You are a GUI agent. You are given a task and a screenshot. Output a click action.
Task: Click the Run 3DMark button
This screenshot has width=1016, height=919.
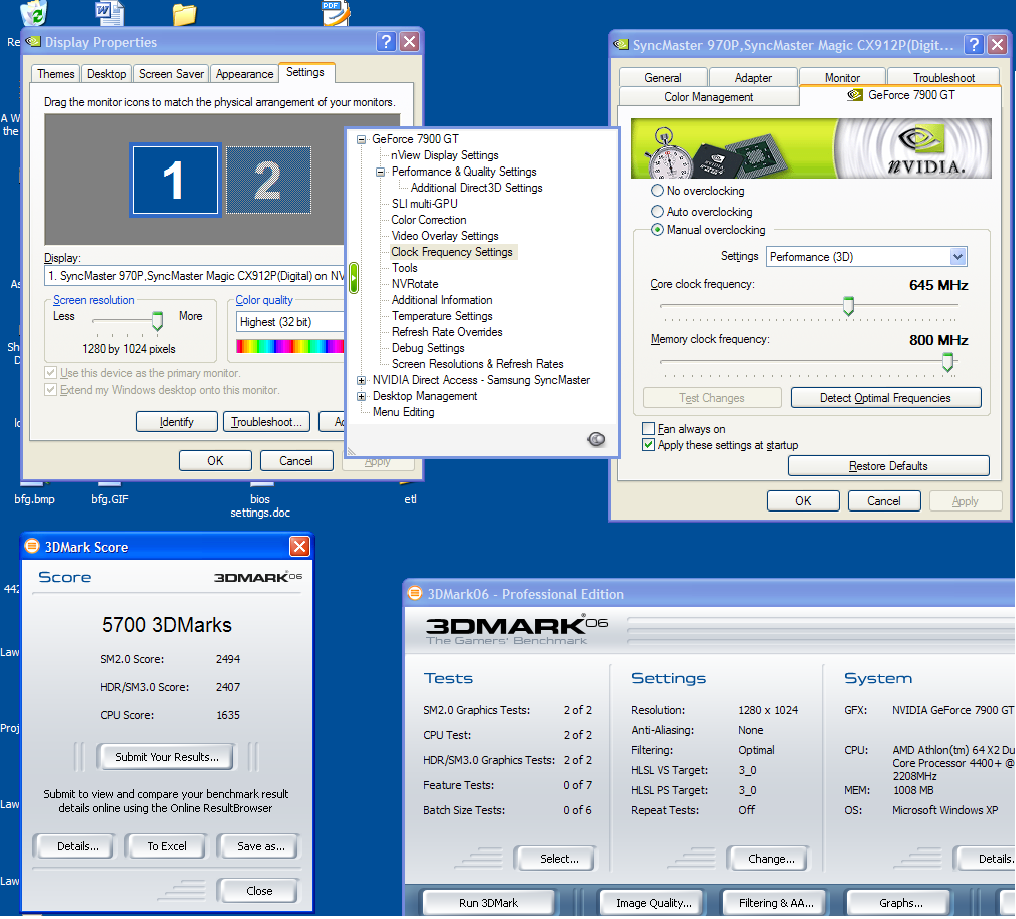[x=489, y=903]
